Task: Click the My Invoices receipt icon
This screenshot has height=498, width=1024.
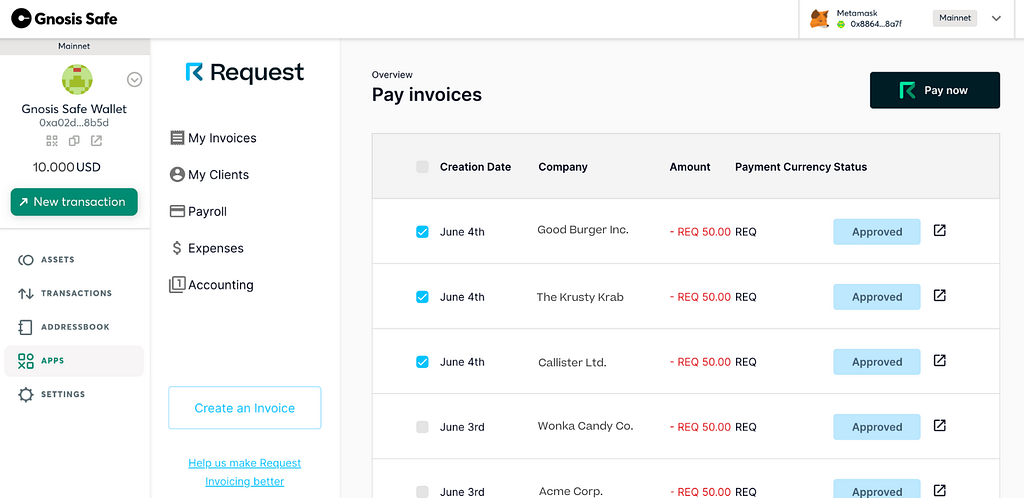Action: tap(176, 138)
